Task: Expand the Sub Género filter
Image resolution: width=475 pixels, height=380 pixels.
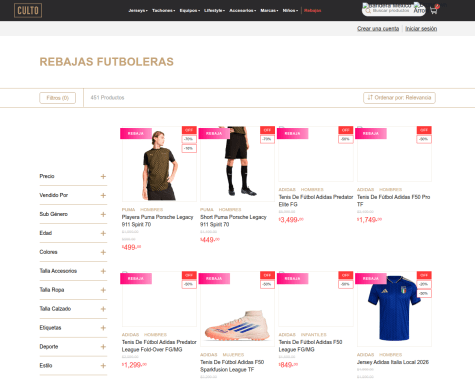Action: tap(73, 214)
